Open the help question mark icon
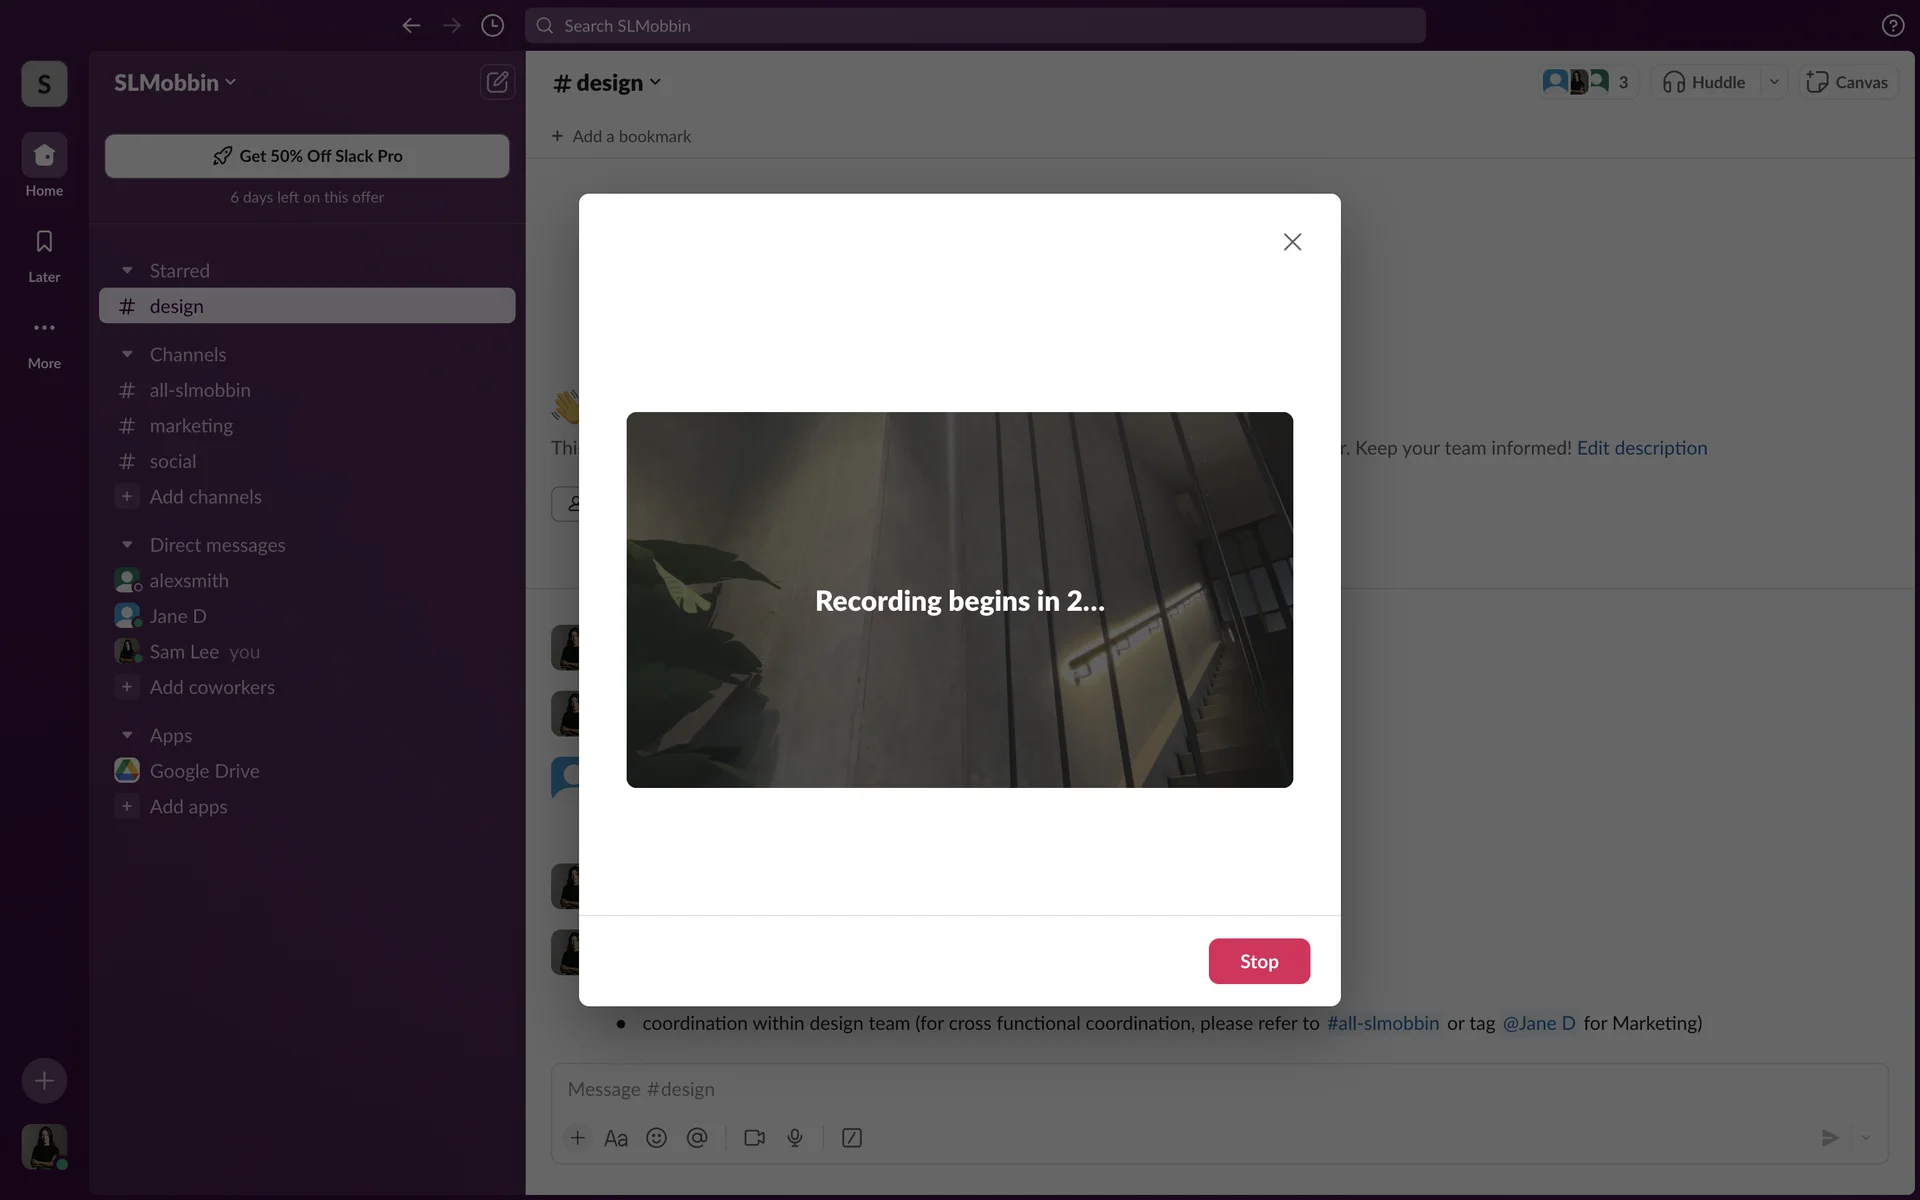 pos(1892,26)
